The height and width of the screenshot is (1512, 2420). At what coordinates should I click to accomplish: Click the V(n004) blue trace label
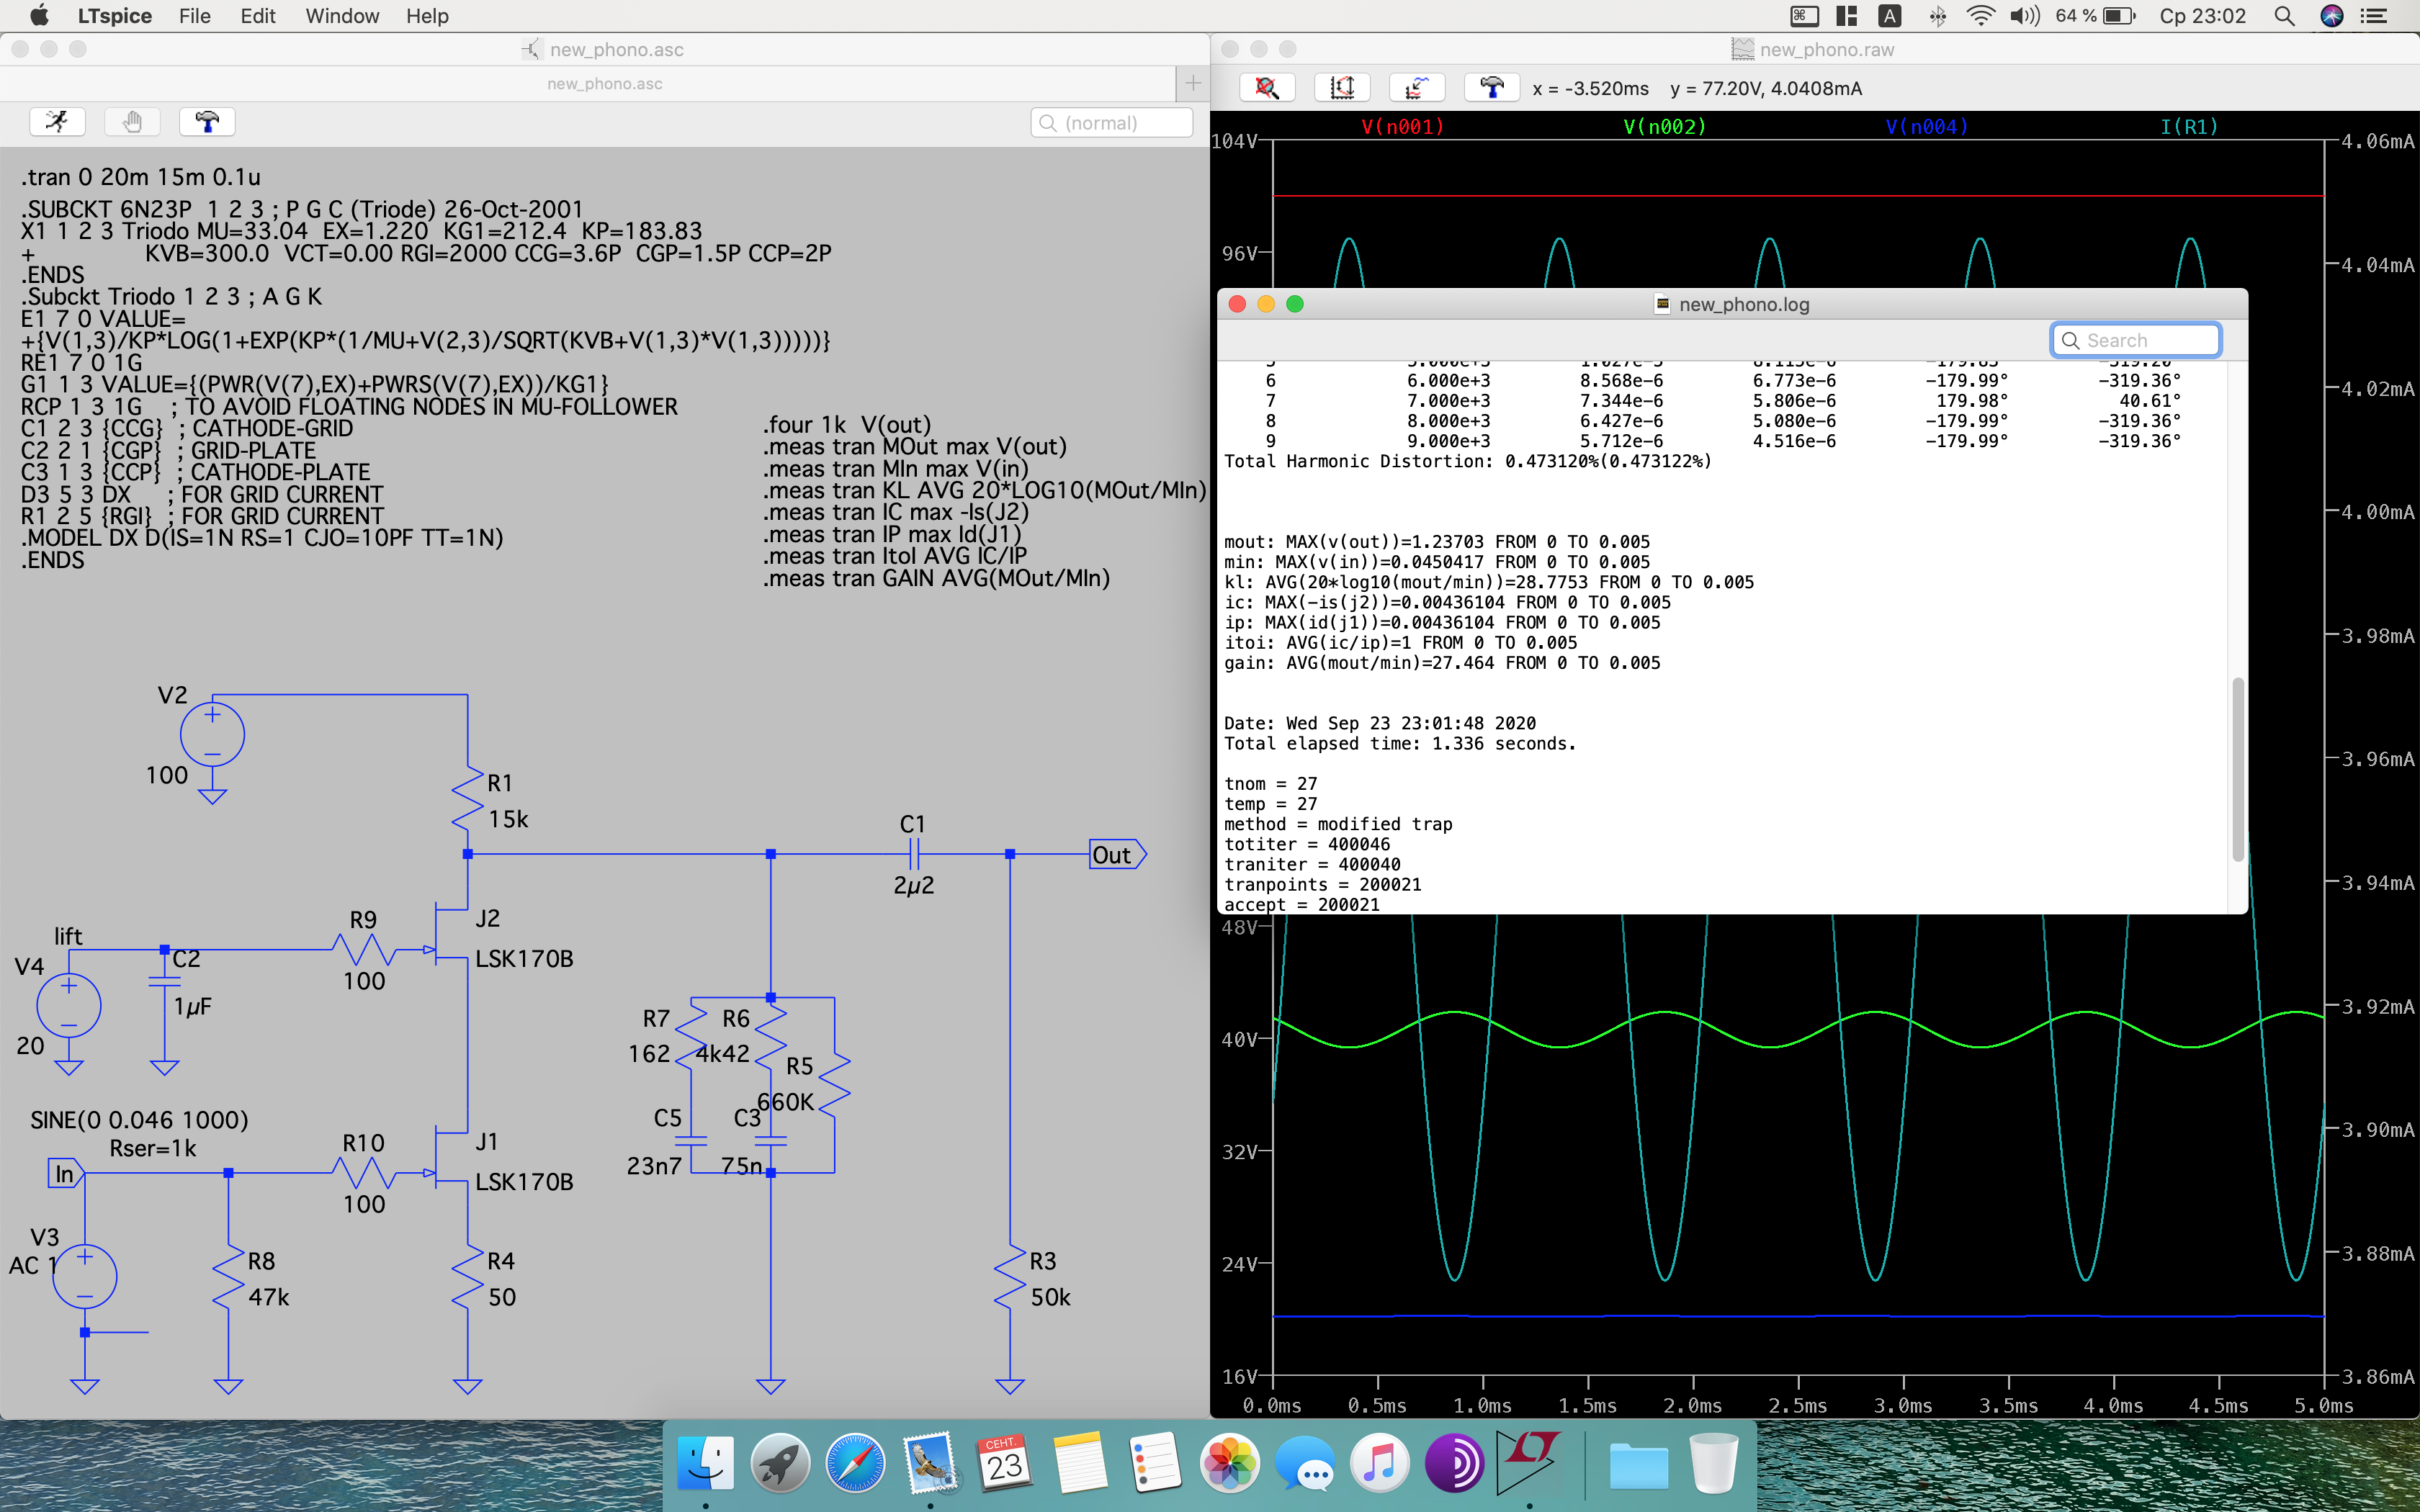coord(1926,127)
